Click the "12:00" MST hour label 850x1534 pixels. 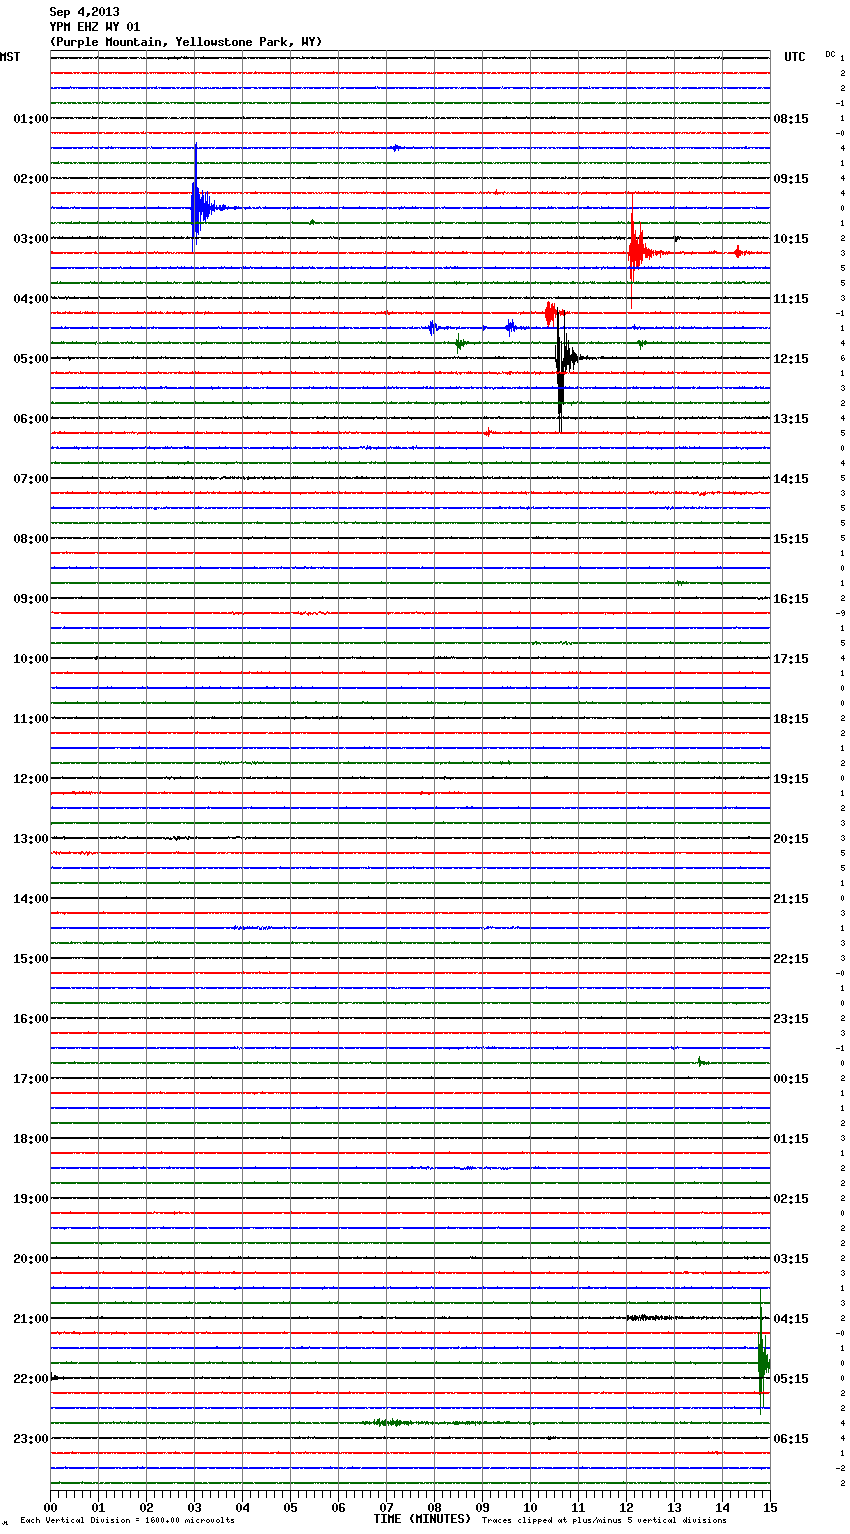[x=31, y=778]
